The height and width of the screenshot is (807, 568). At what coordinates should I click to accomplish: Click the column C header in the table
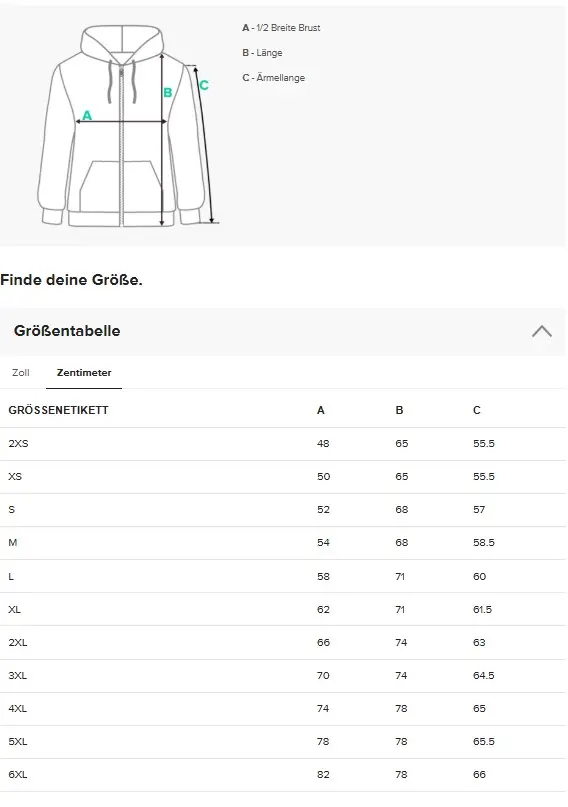click(476, 410)
